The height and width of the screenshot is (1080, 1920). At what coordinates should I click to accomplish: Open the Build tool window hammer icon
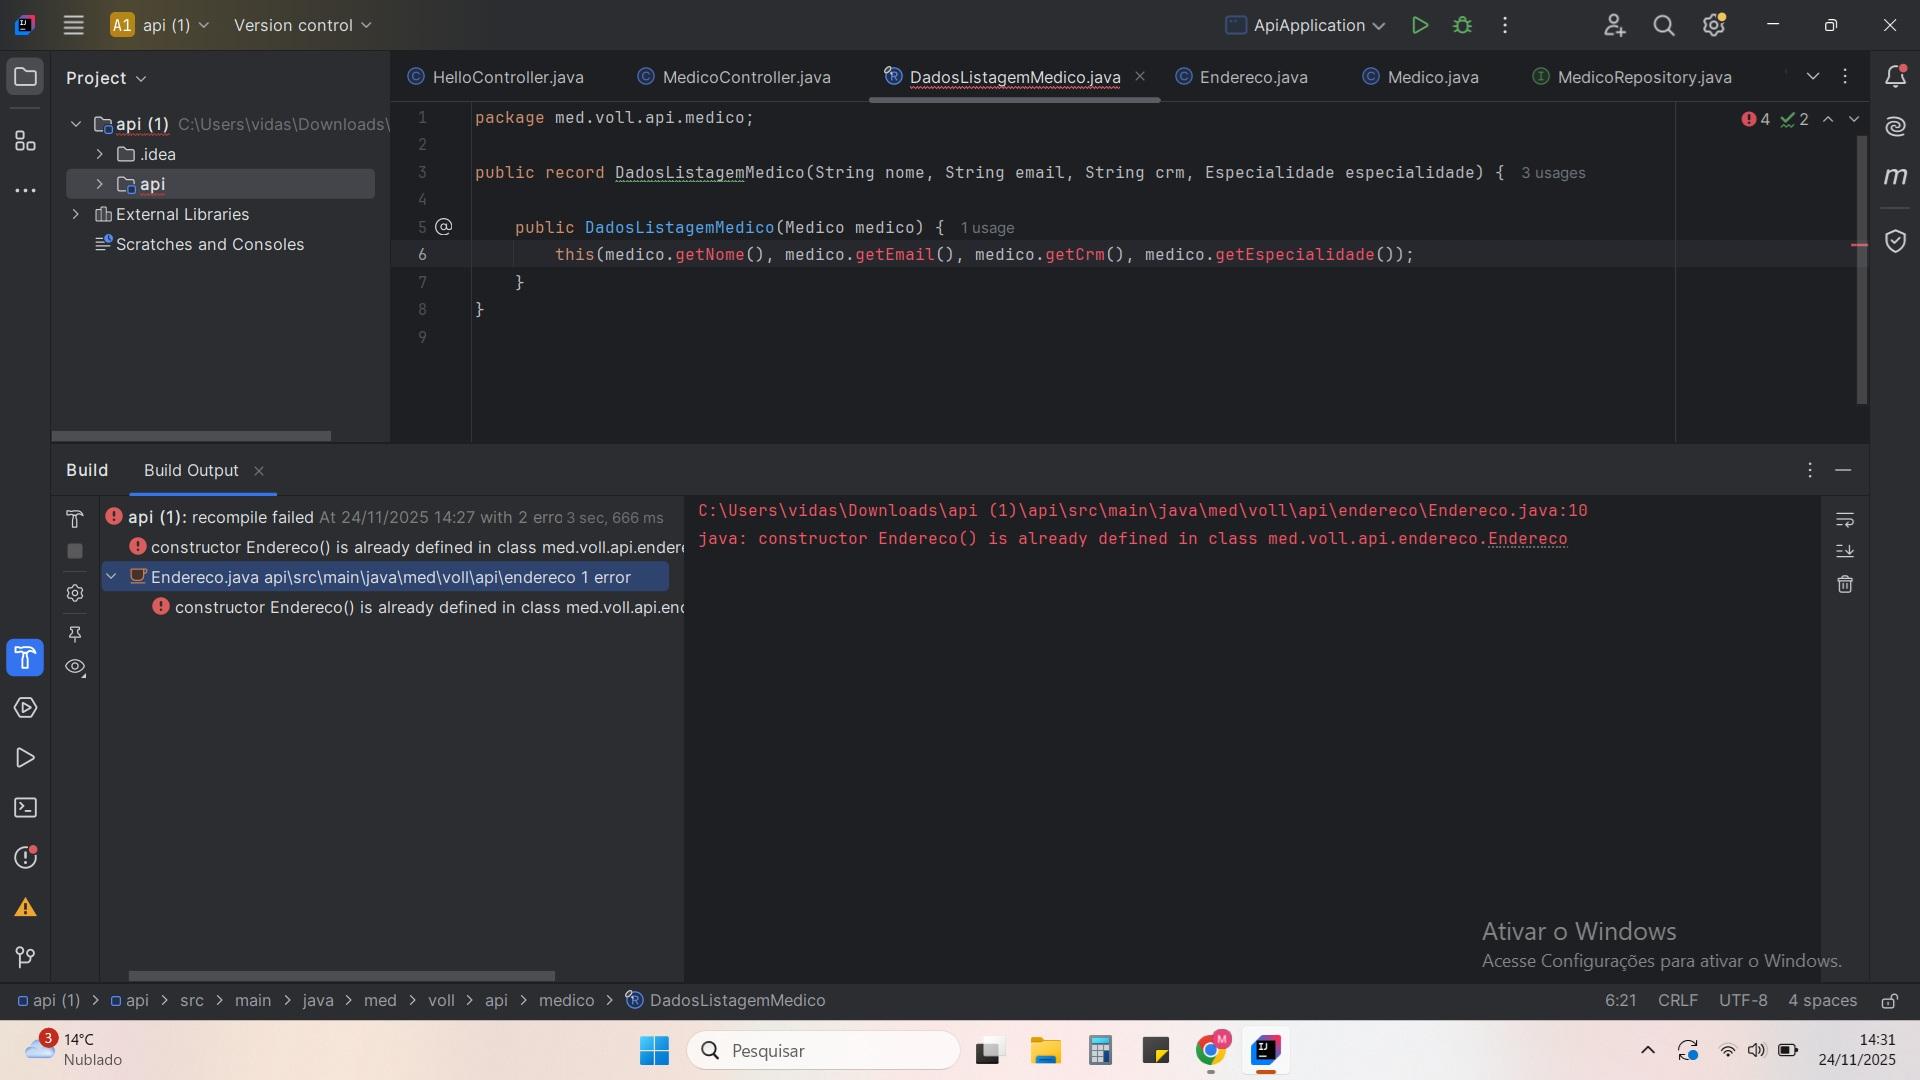click(25, 658)
